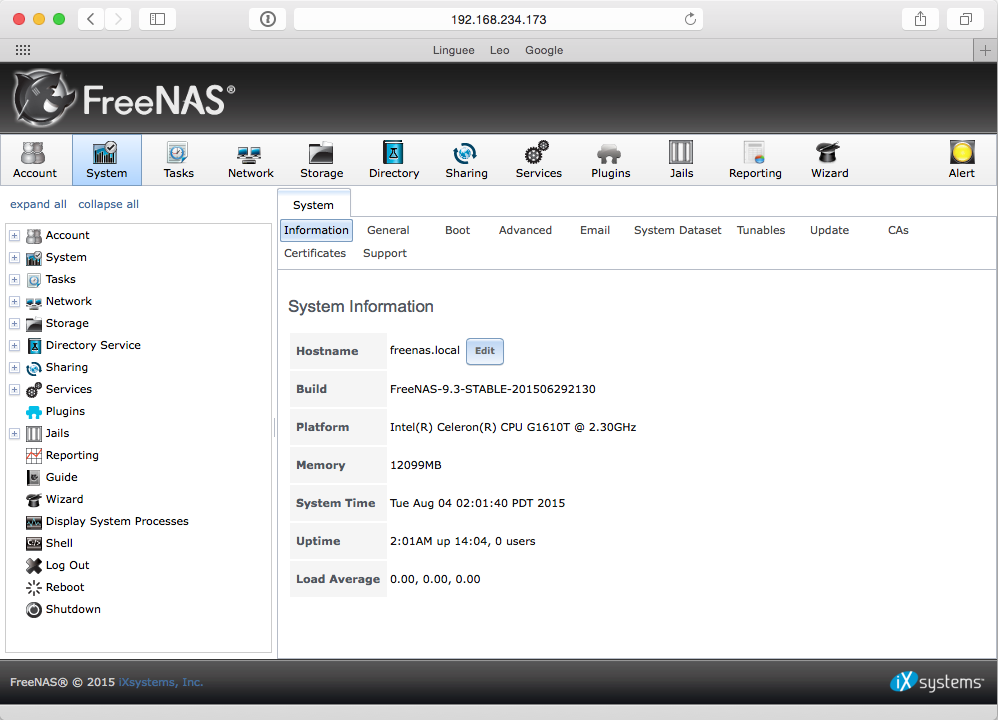Image resolution: width=998 pixels, height=720 pixels.
Task: Switch to the Advanced tab
Action: coord(525,230)
